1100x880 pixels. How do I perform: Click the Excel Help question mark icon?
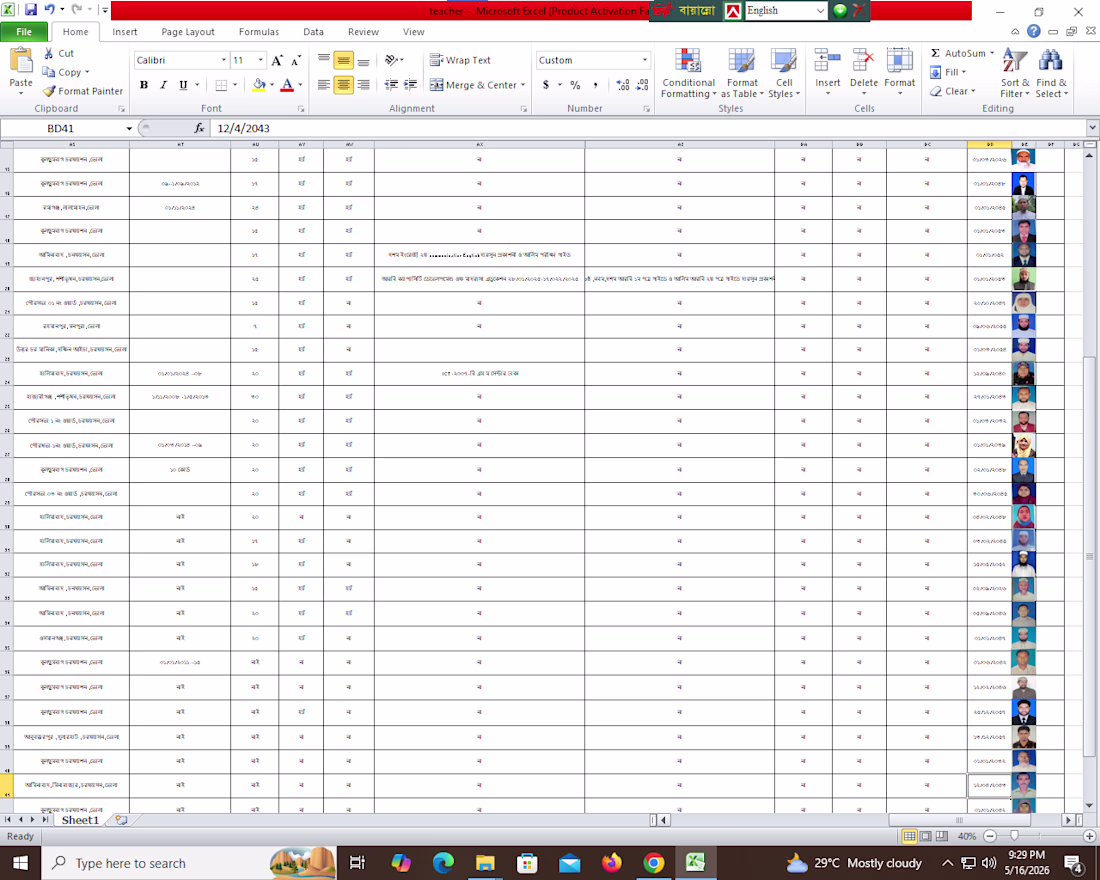coord(1033,32)
